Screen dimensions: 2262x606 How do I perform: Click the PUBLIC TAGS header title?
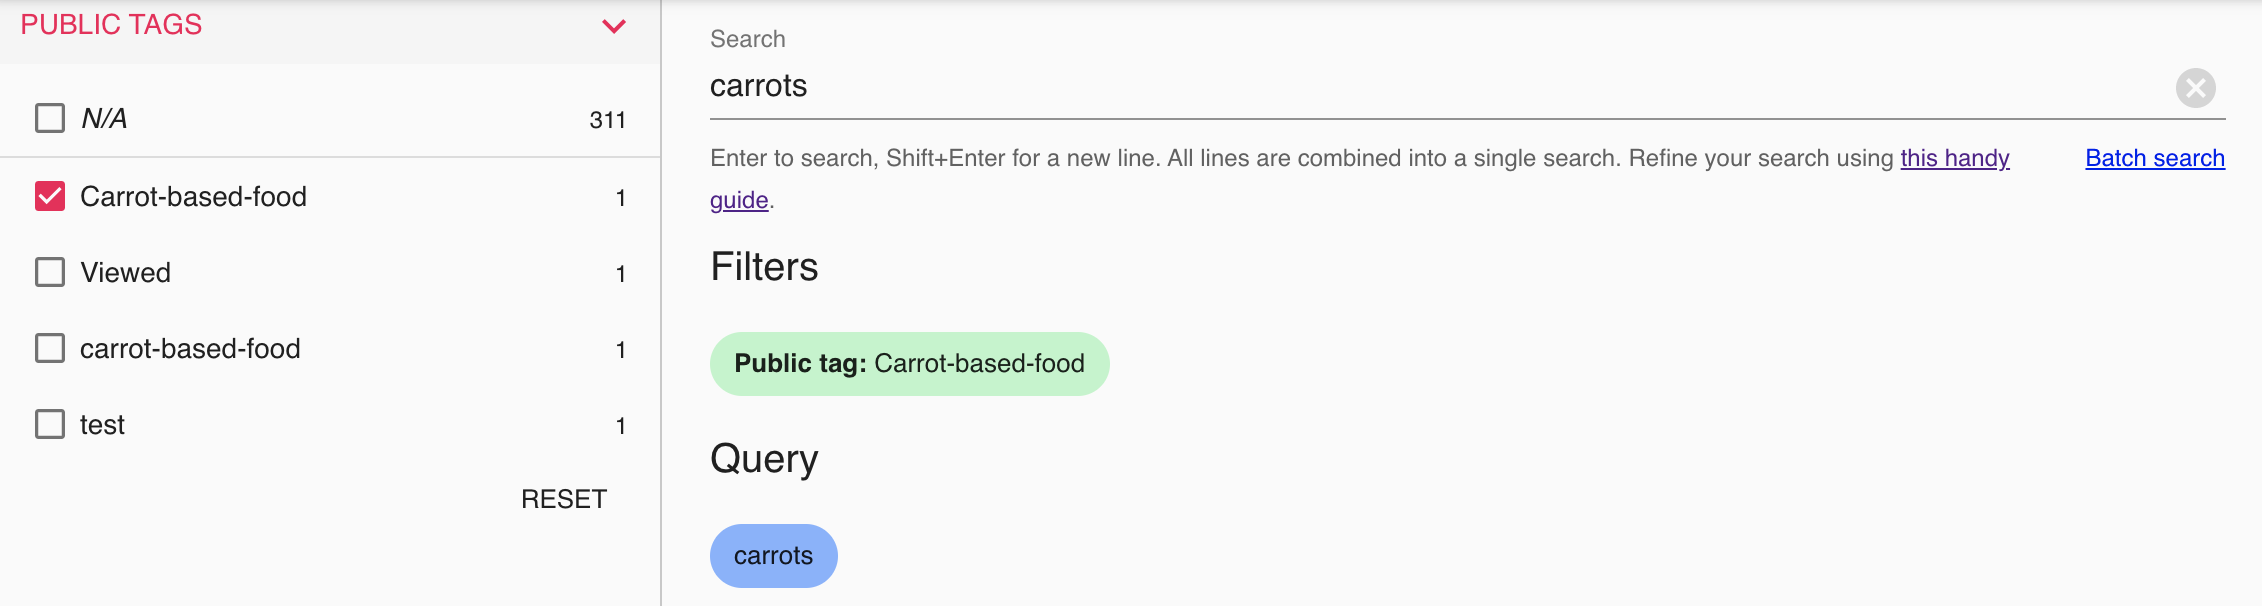[111, 25]
